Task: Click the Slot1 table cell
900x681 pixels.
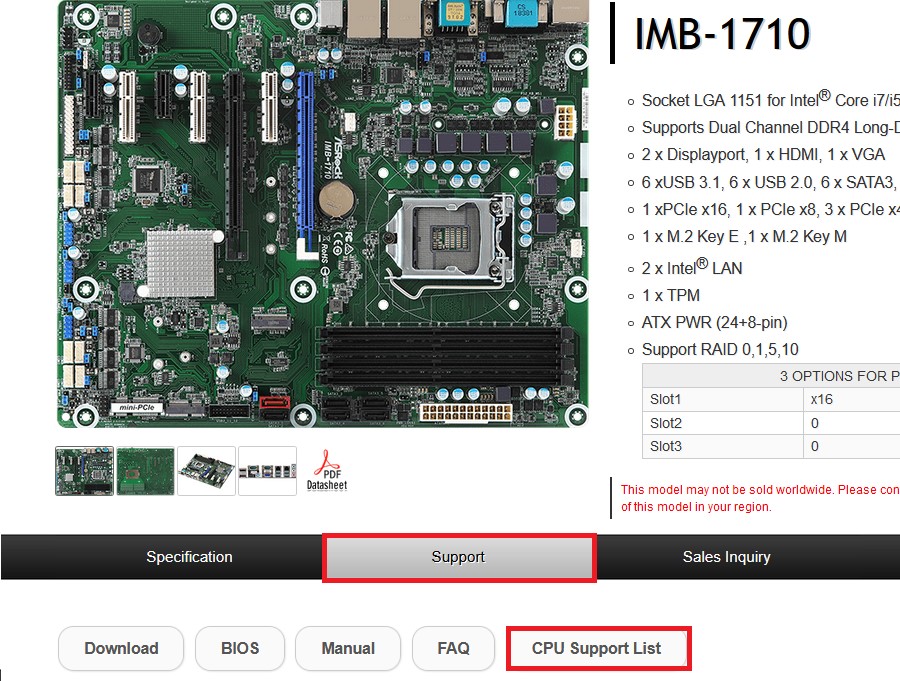Action: [x=723, y=399]
